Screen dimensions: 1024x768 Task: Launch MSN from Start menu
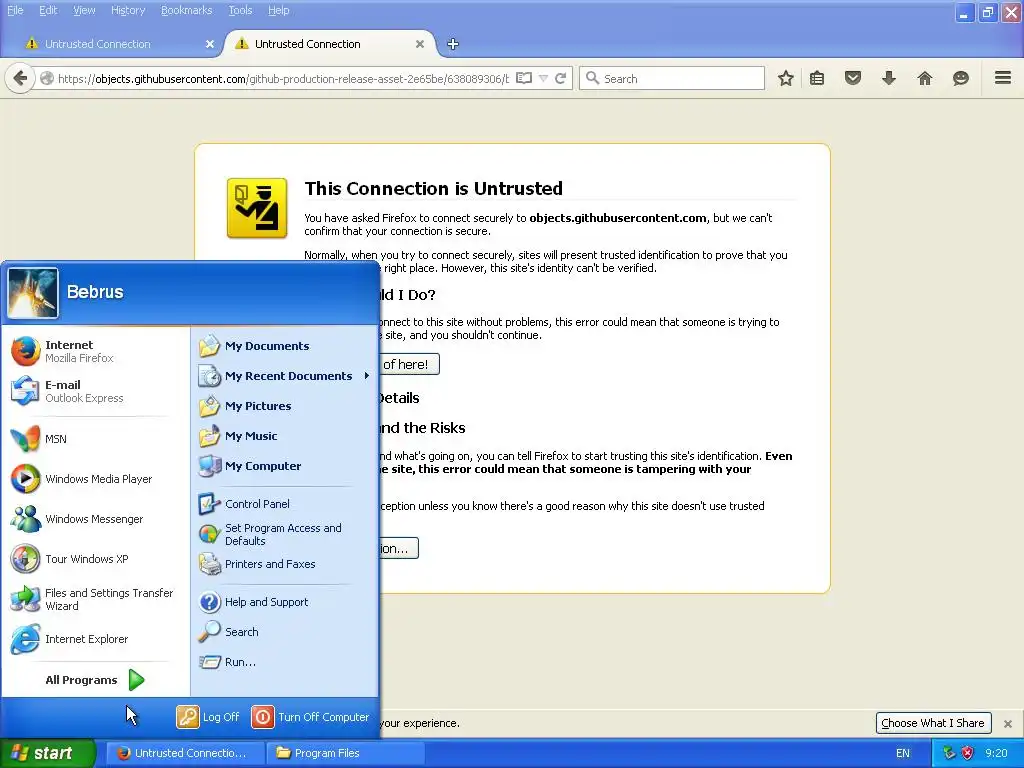[x=95, y=439]
